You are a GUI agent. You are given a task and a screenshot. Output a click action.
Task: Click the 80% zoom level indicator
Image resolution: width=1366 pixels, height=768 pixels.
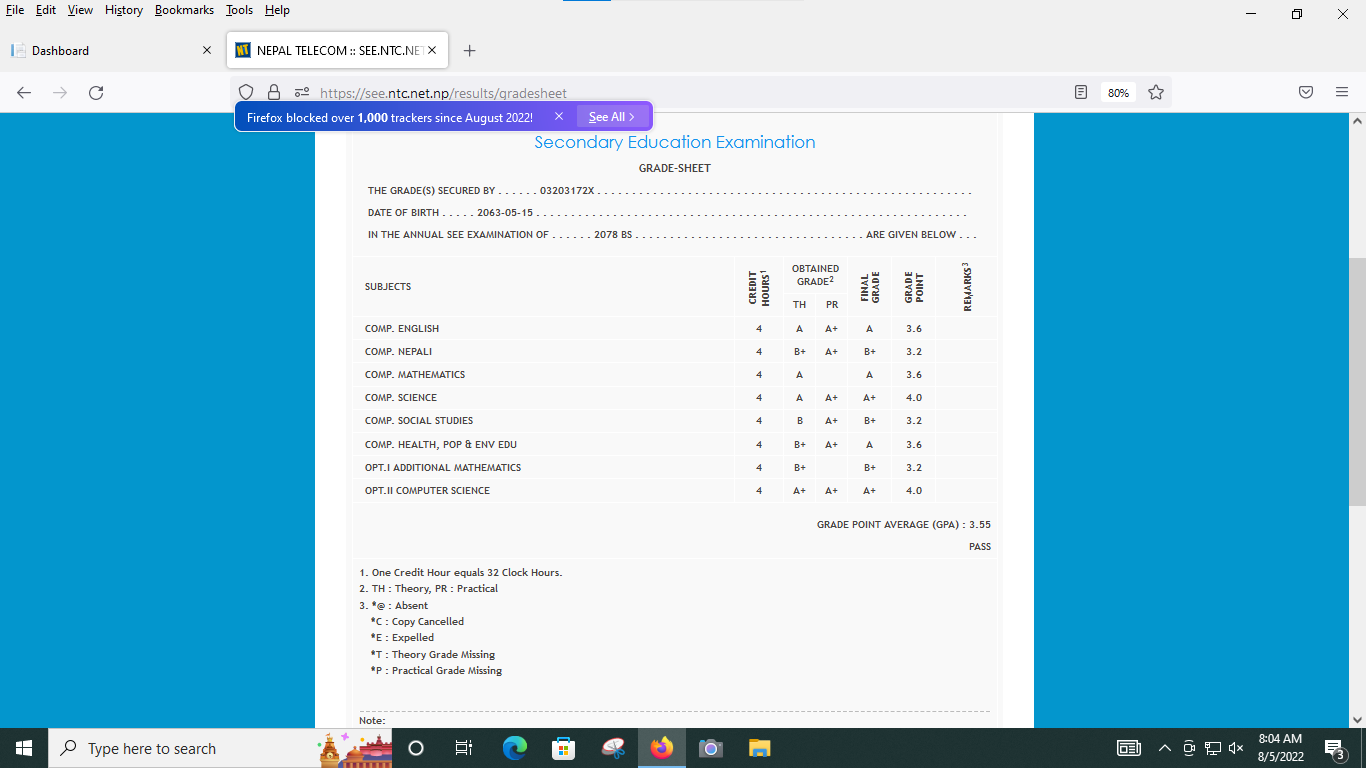tap(1118, 93)
